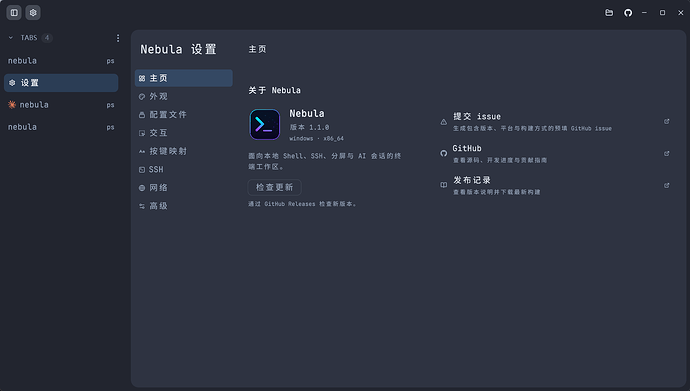
Task: Open external link icon for 提交 issue
Action: (667, 121)
